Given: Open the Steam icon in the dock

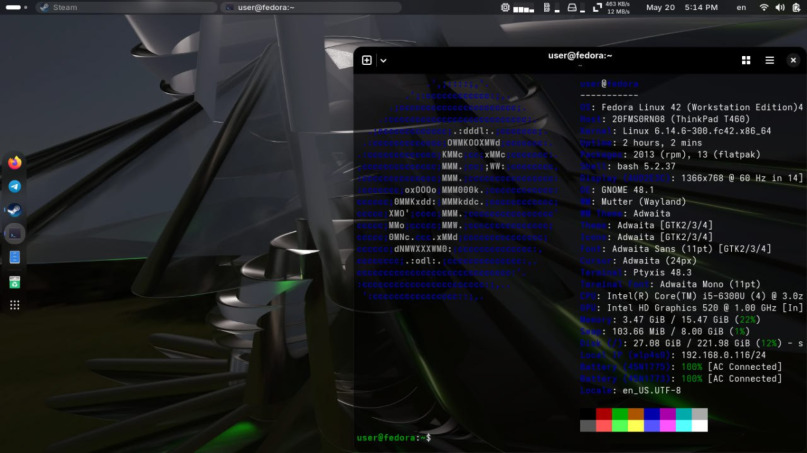Looking at the screenshot, I should click(14, 210).
